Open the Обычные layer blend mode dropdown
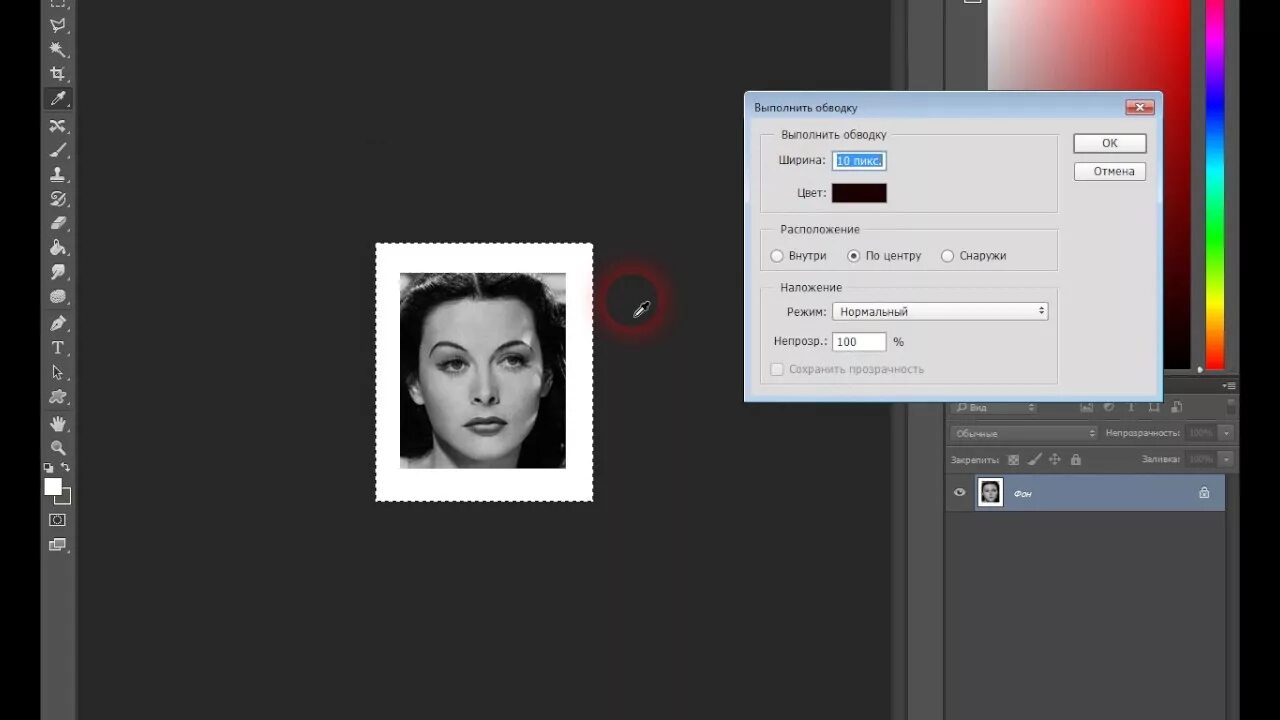The width and height of the screenshot is (1280, 720). pos(1024,433)
